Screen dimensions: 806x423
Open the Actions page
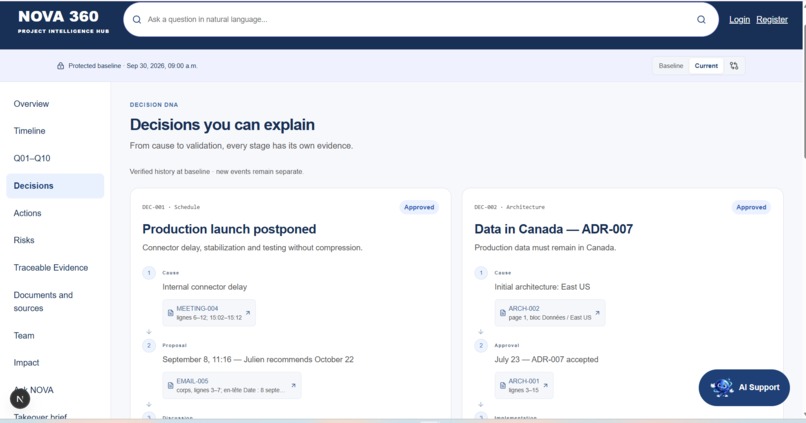coord(27,213)
